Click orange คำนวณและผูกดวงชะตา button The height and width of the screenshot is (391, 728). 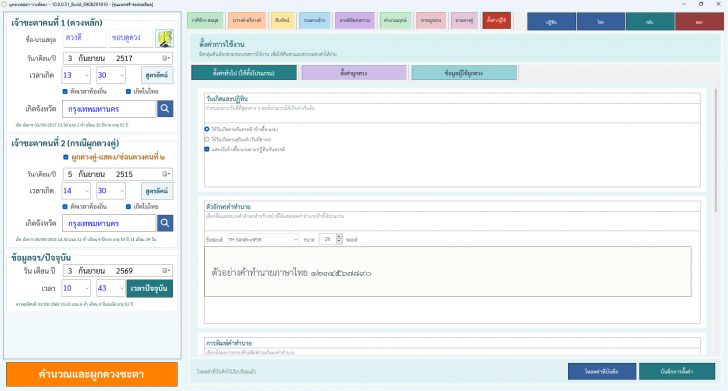coord(92,374)
